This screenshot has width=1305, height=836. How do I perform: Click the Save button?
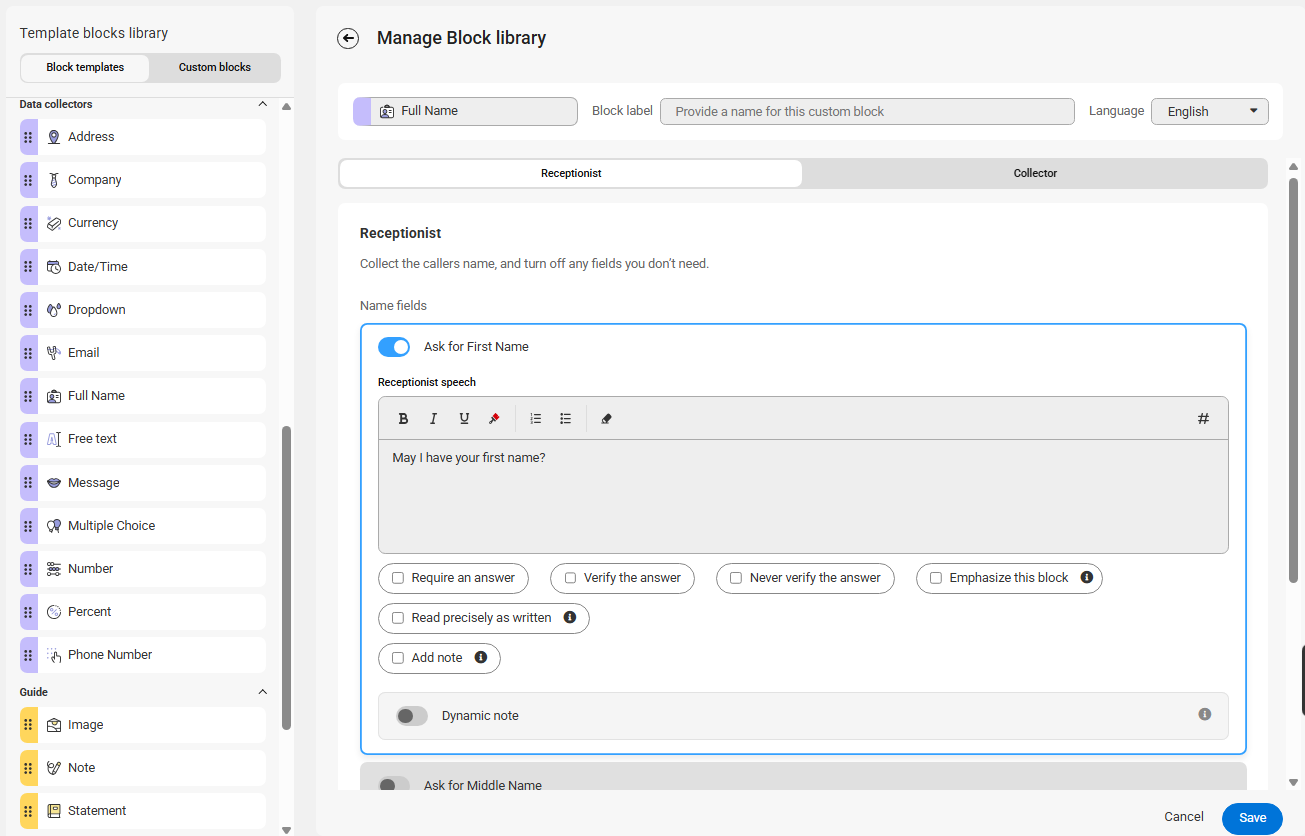pos(1252,817)
